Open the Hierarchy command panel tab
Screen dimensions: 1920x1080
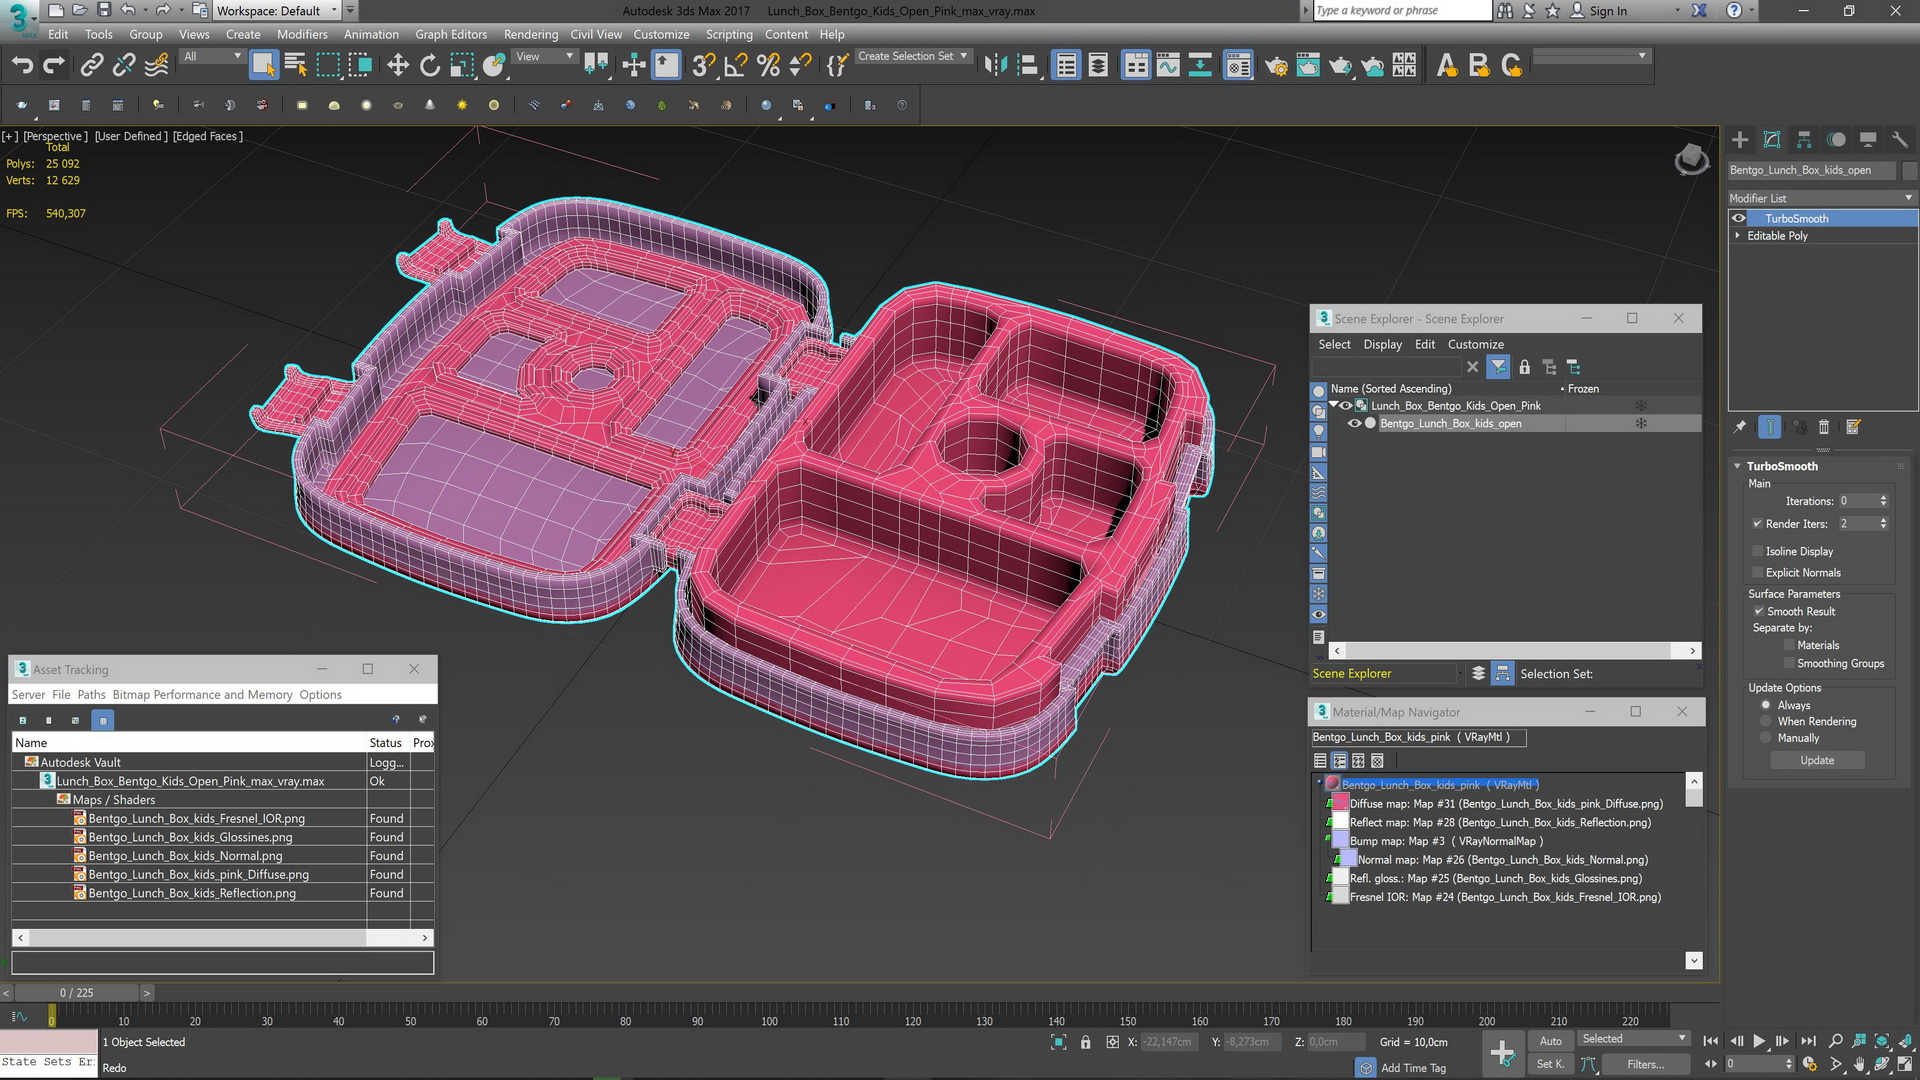[1804, 140]
